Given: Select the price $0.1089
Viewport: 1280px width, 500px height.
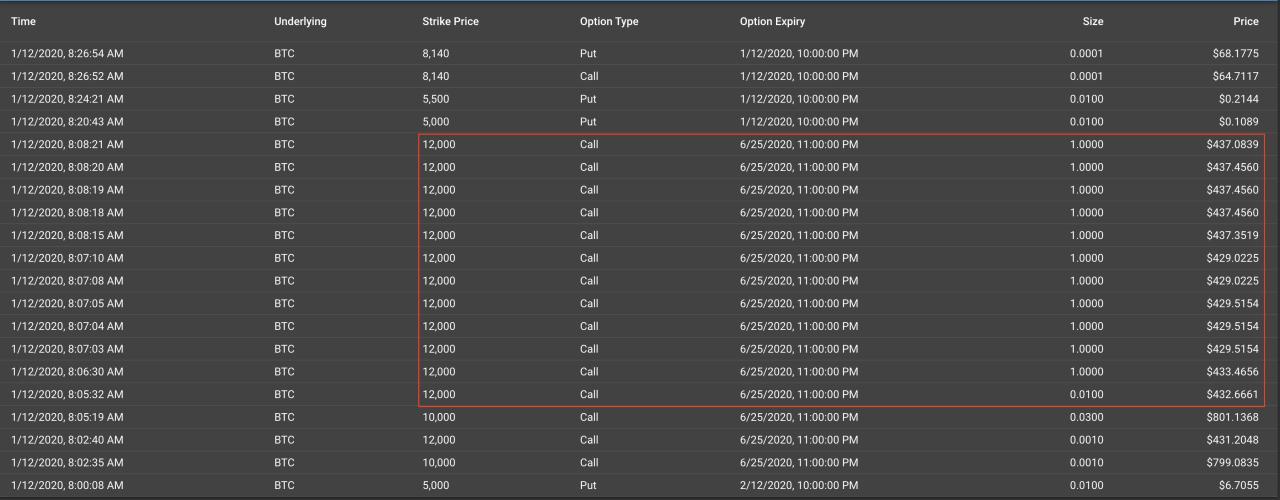Looking at the screenshot, I should 1240,122.
